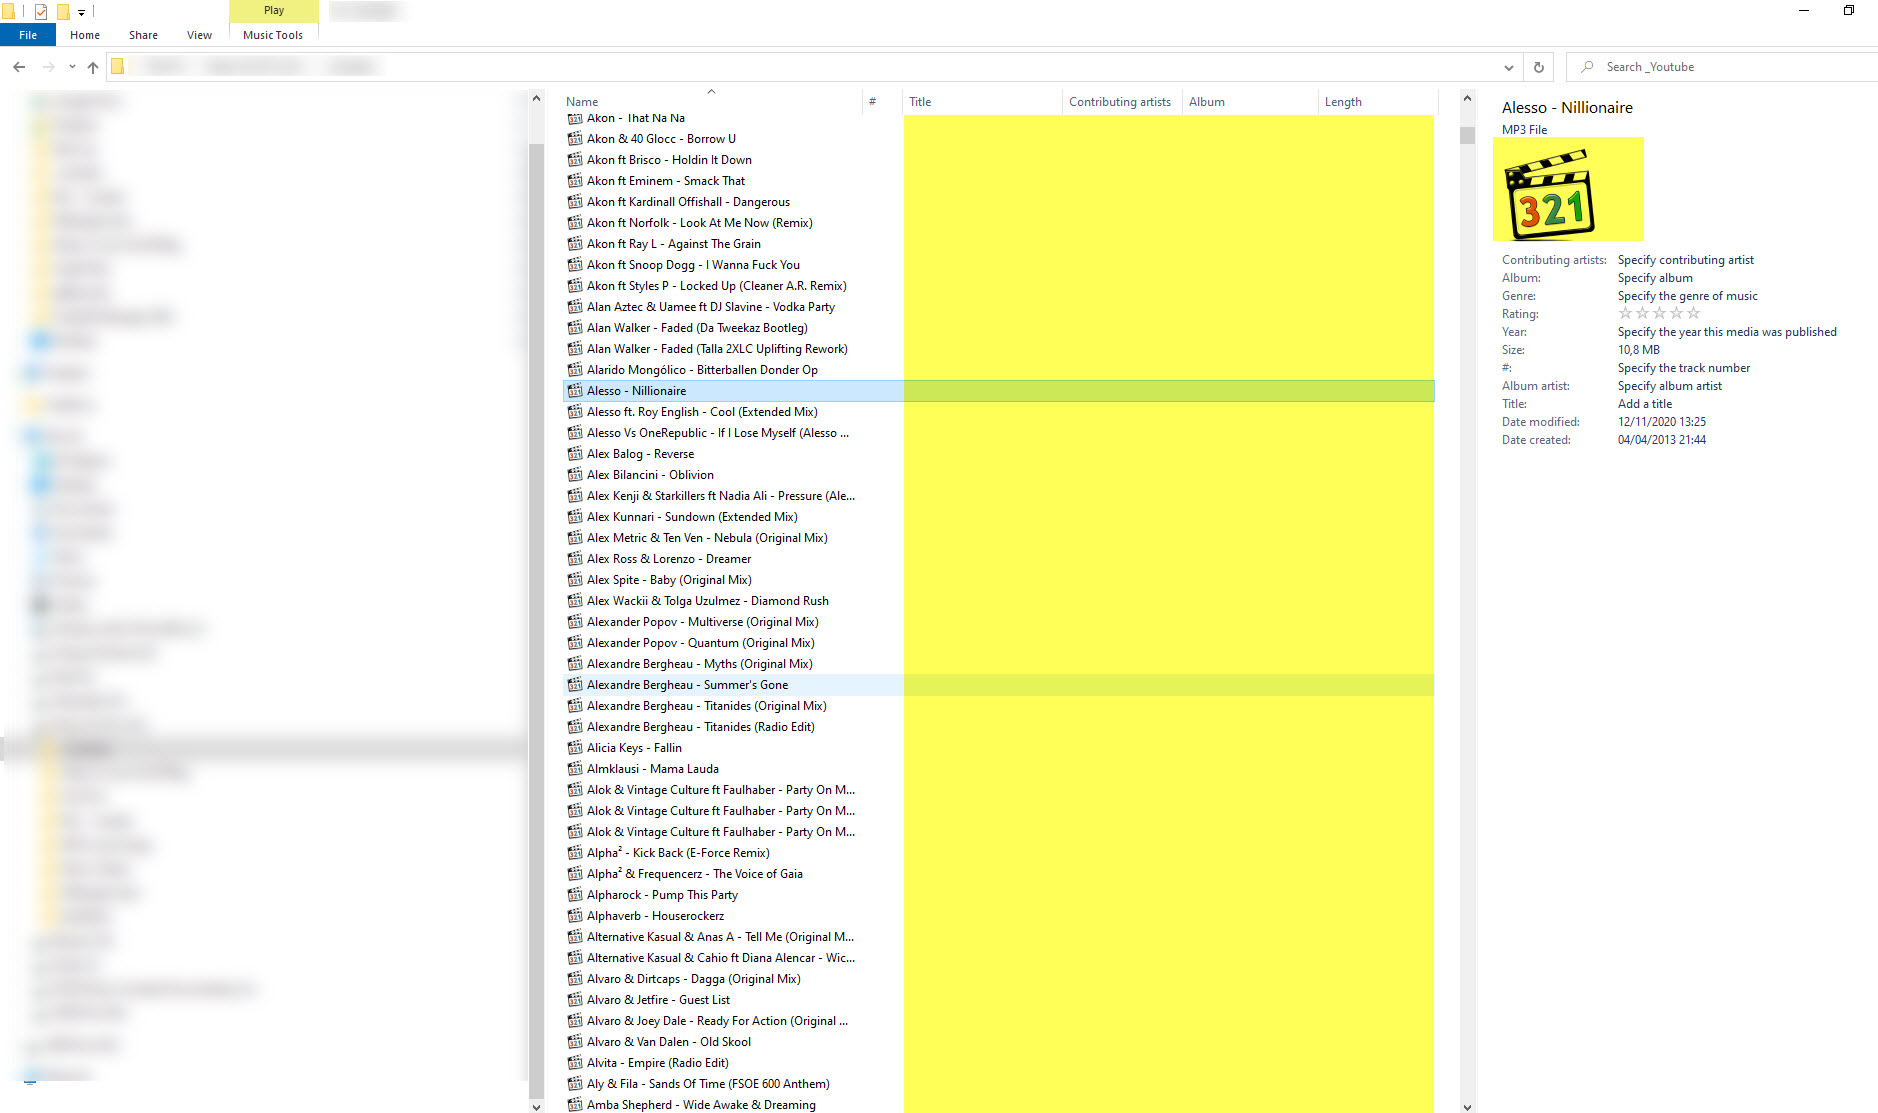The width and height of the screenshot is (1878, 1113).
Task: Click icon of Alphaverb - Houserockerz
Action: pos(575,916)
